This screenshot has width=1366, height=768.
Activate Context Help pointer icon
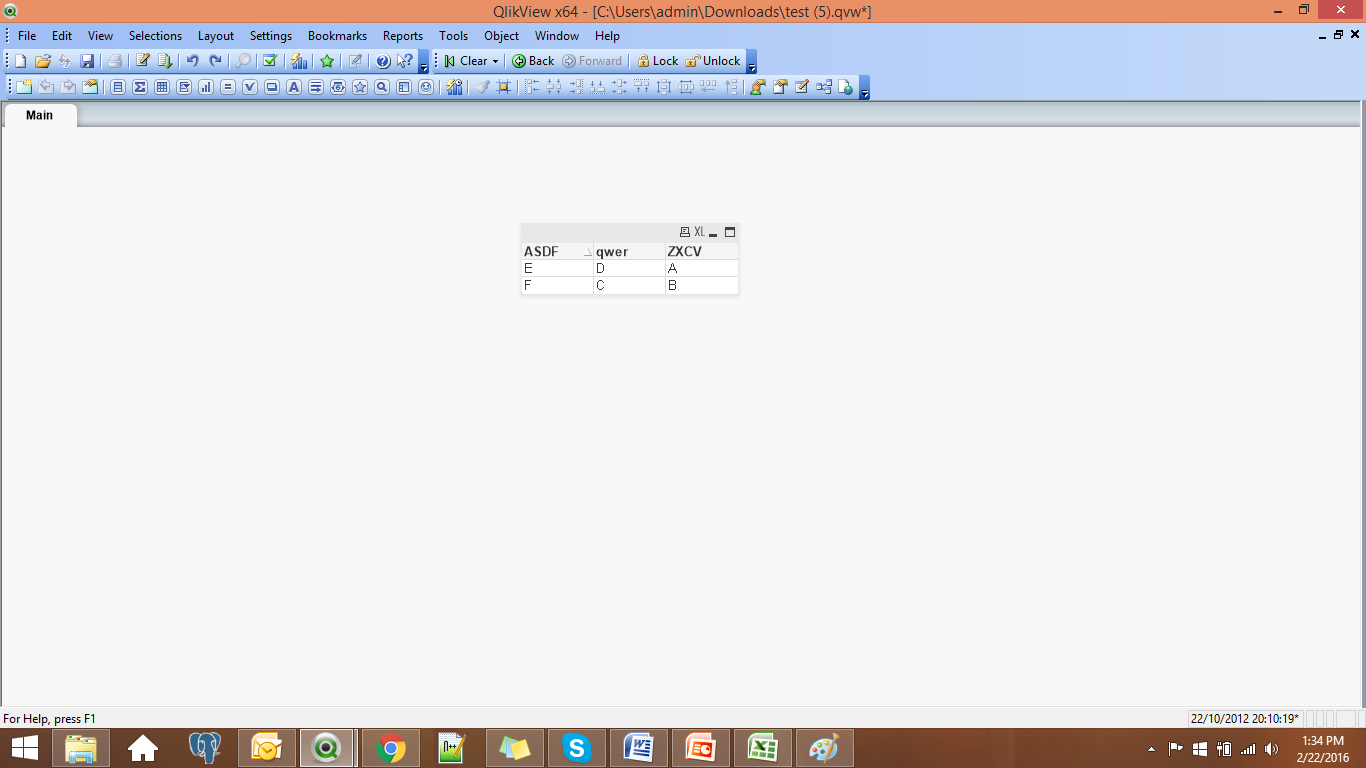pos(404,61)
